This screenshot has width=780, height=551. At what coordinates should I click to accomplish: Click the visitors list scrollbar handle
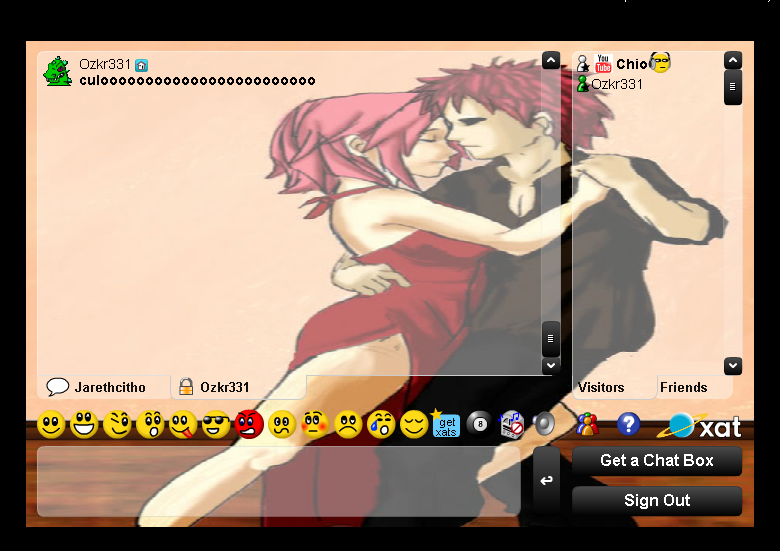coord(733,87)
